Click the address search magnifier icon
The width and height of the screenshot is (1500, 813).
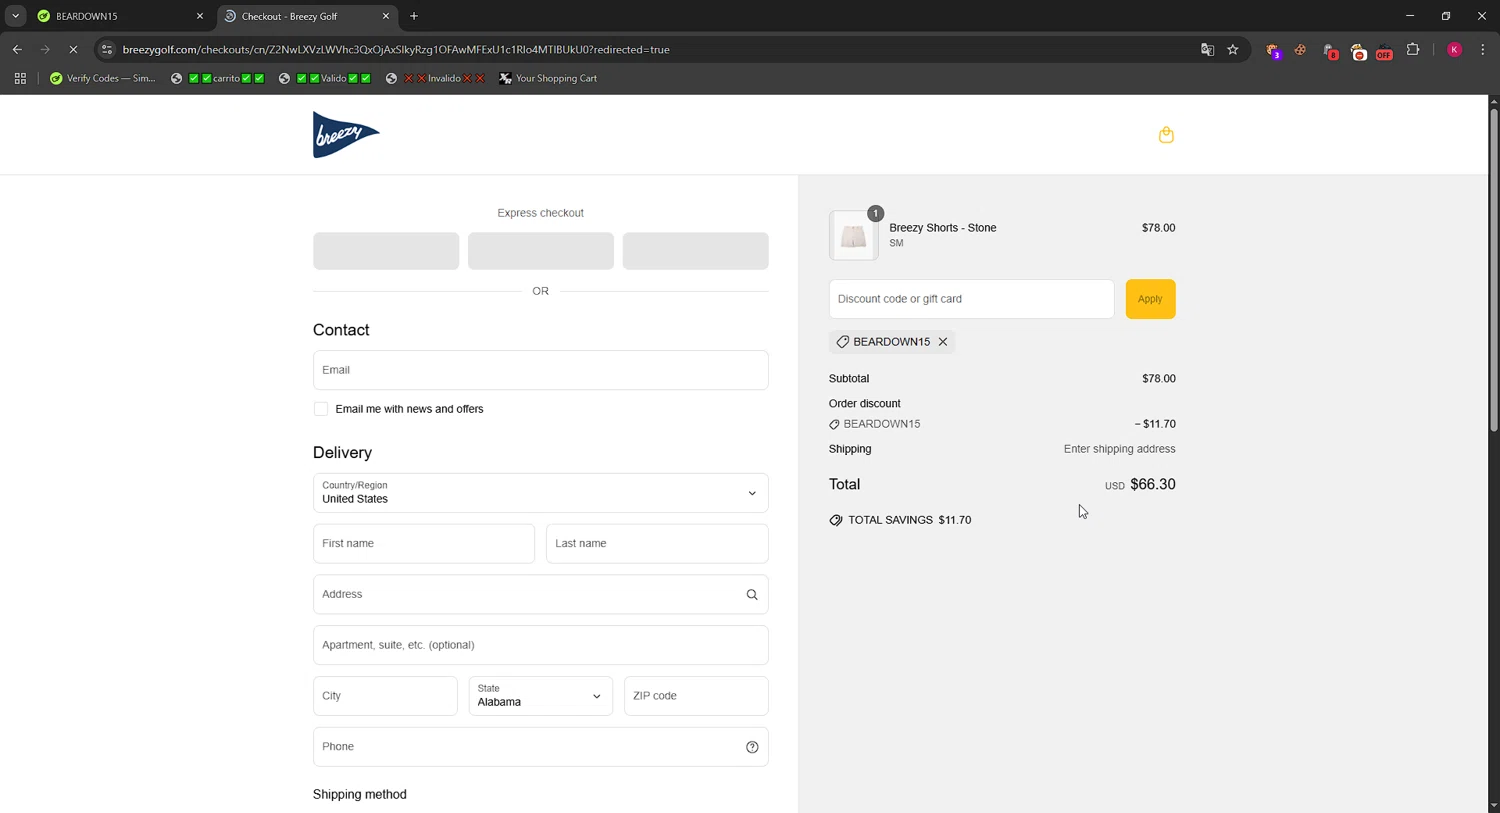pos(752,595)
